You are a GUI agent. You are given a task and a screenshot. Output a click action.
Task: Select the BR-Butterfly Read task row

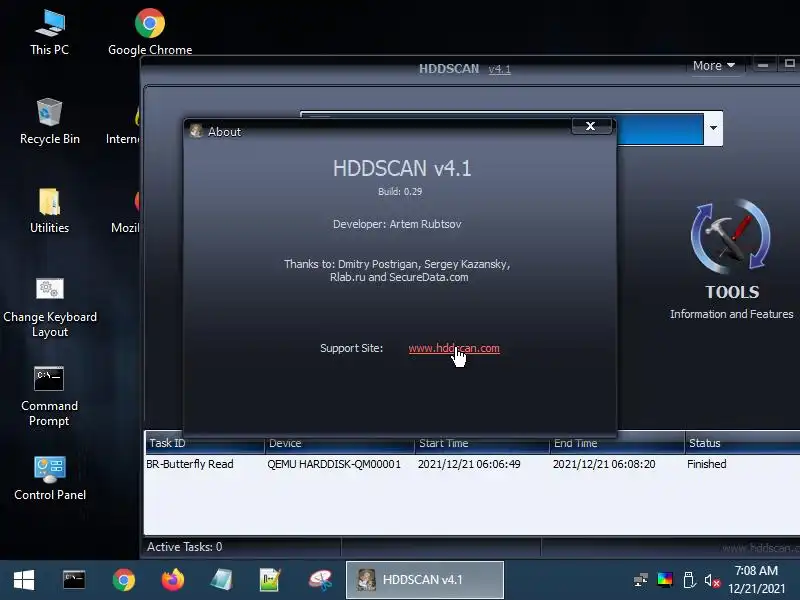pos(472,464)
